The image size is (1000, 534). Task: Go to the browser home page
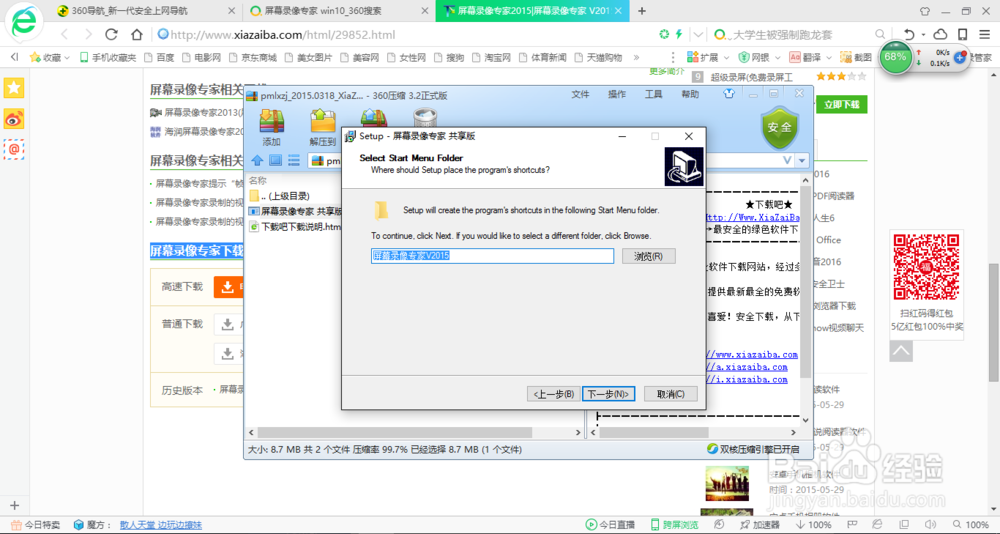[136, 34]
